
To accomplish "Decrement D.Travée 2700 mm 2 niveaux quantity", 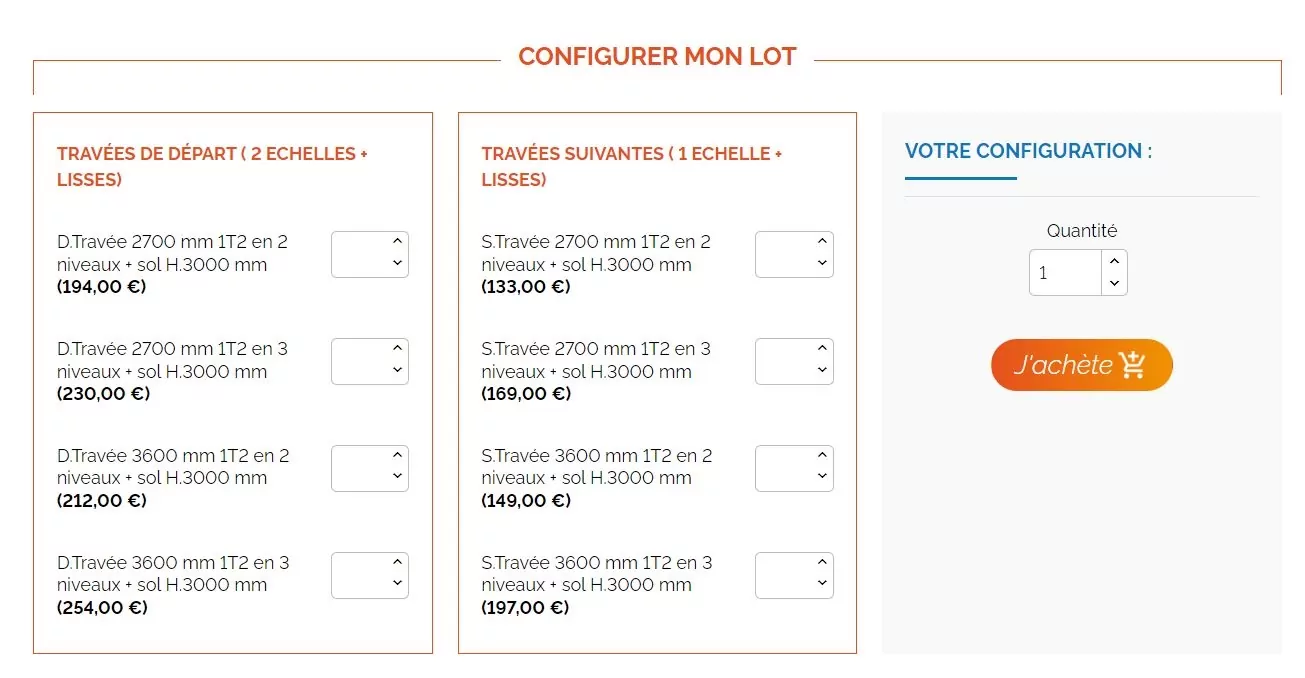I will click(x=397, y=264).
